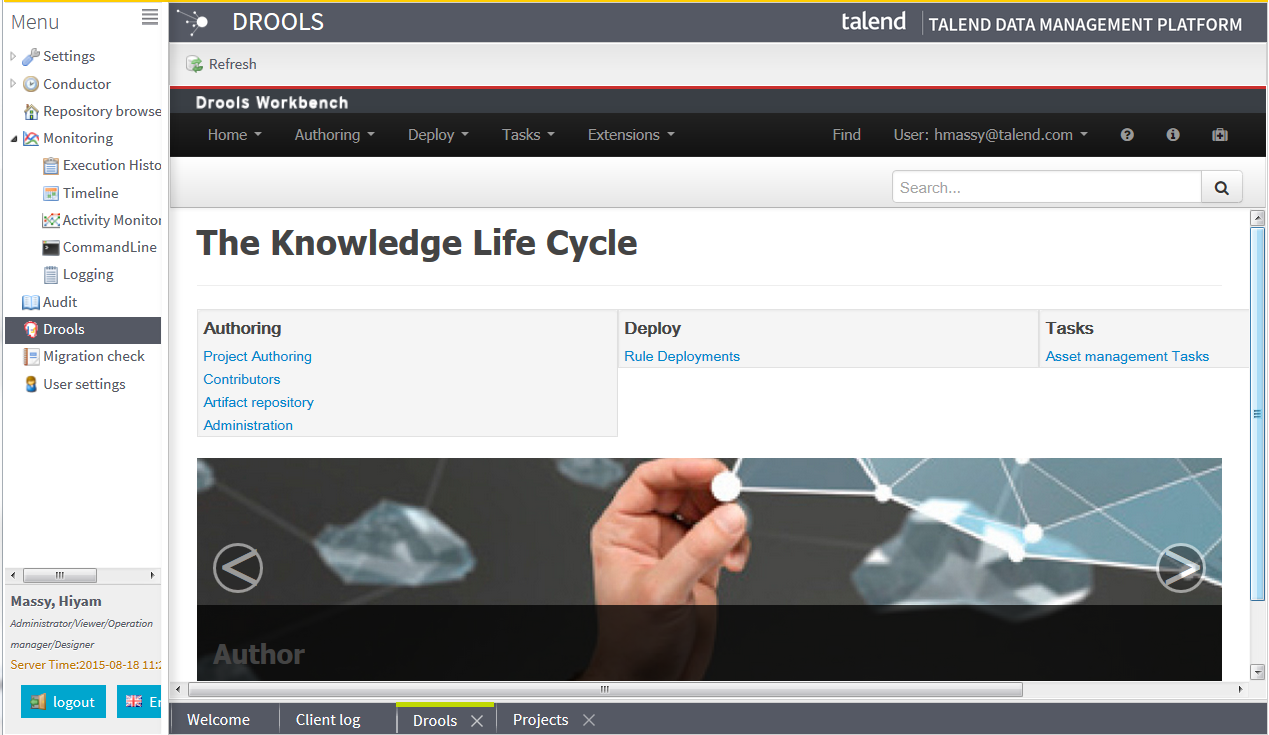Click the Refresh button label
This screenshot has height=735, width=1269.
click(233, 64)
